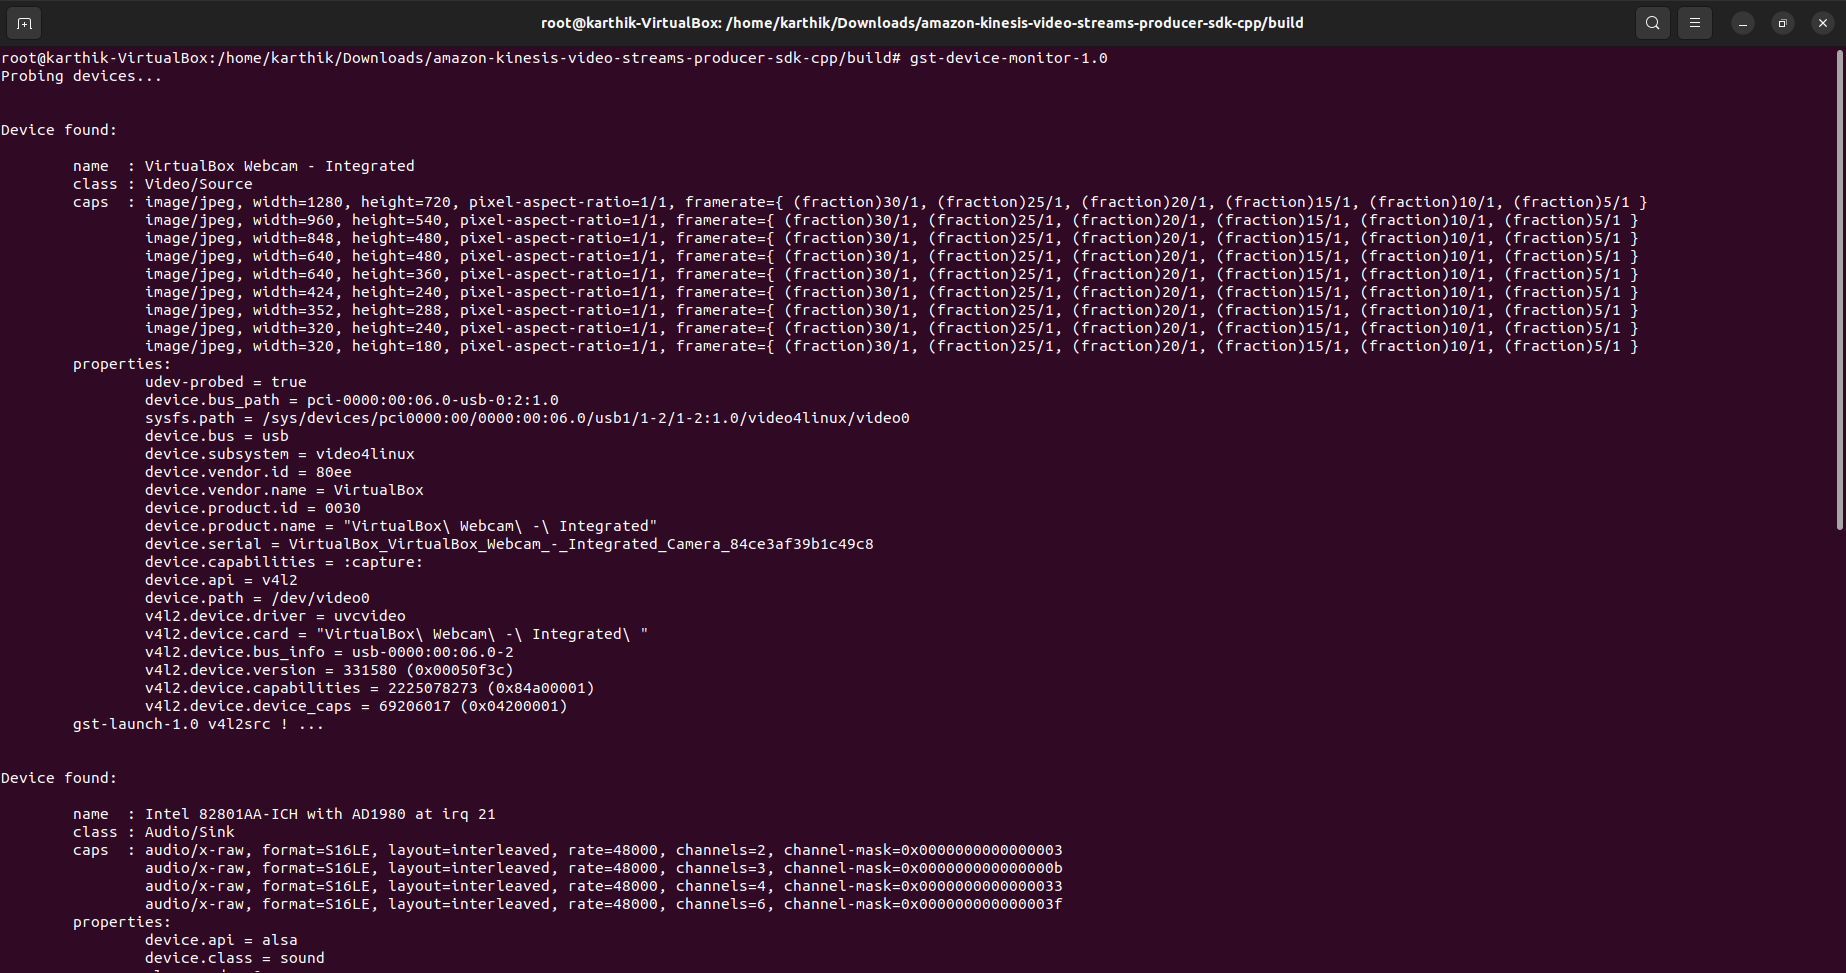The height and width of the screenshot is (973, 1846).
Task: Minimize the terminal window
Action: point(1743,22)
